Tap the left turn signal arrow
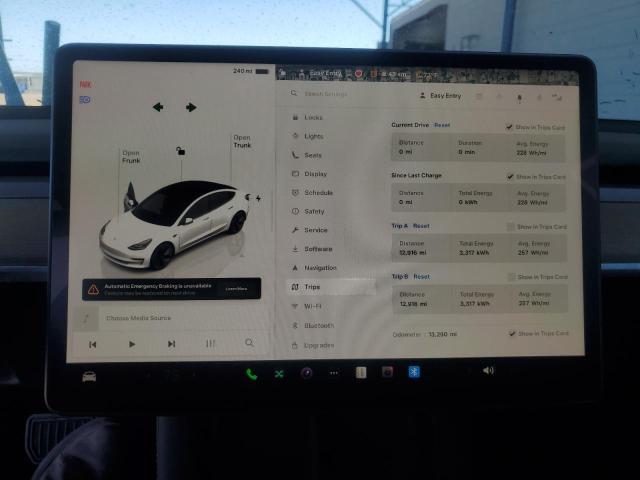The height and width of the screenshot is (480, 640). click(x=158, y=107)
